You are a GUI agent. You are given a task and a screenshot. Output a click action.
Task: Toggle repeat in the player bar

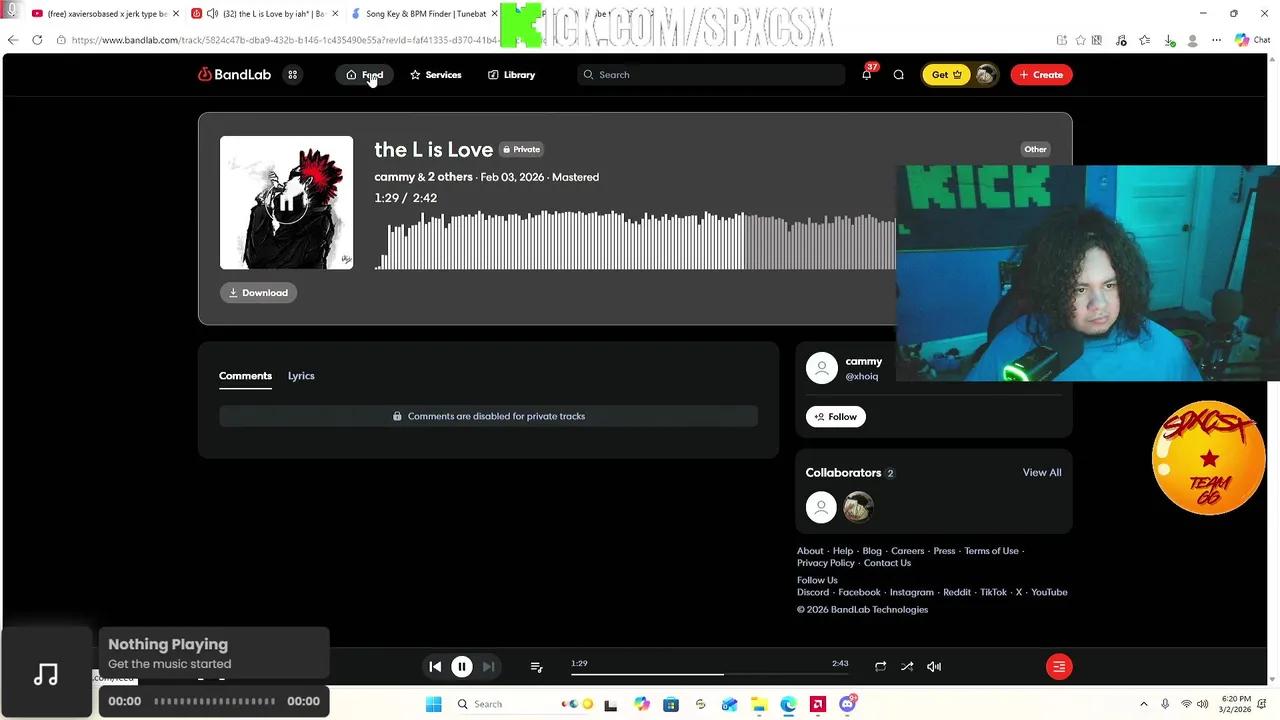point(880,667)
